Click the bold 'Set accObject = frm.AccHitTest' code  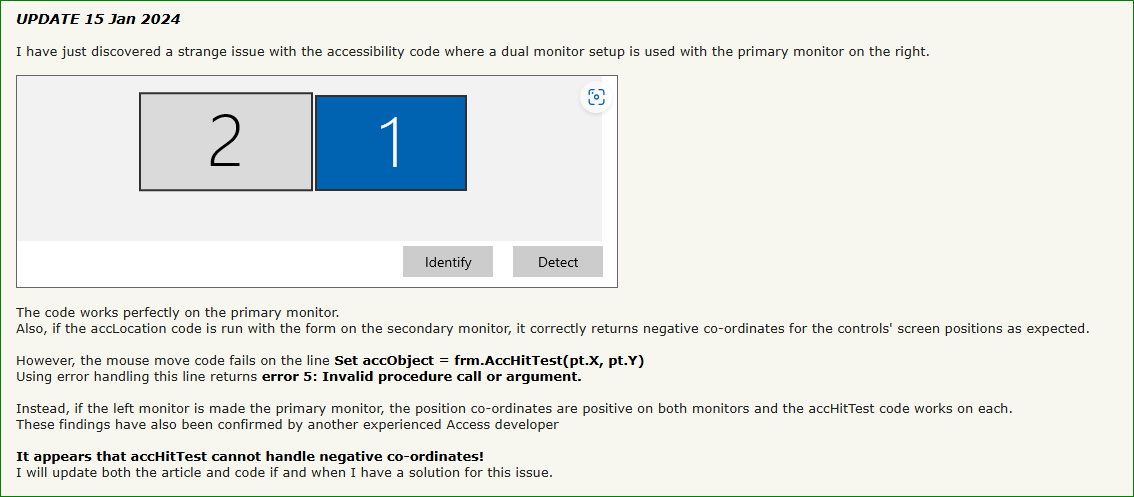489,361
